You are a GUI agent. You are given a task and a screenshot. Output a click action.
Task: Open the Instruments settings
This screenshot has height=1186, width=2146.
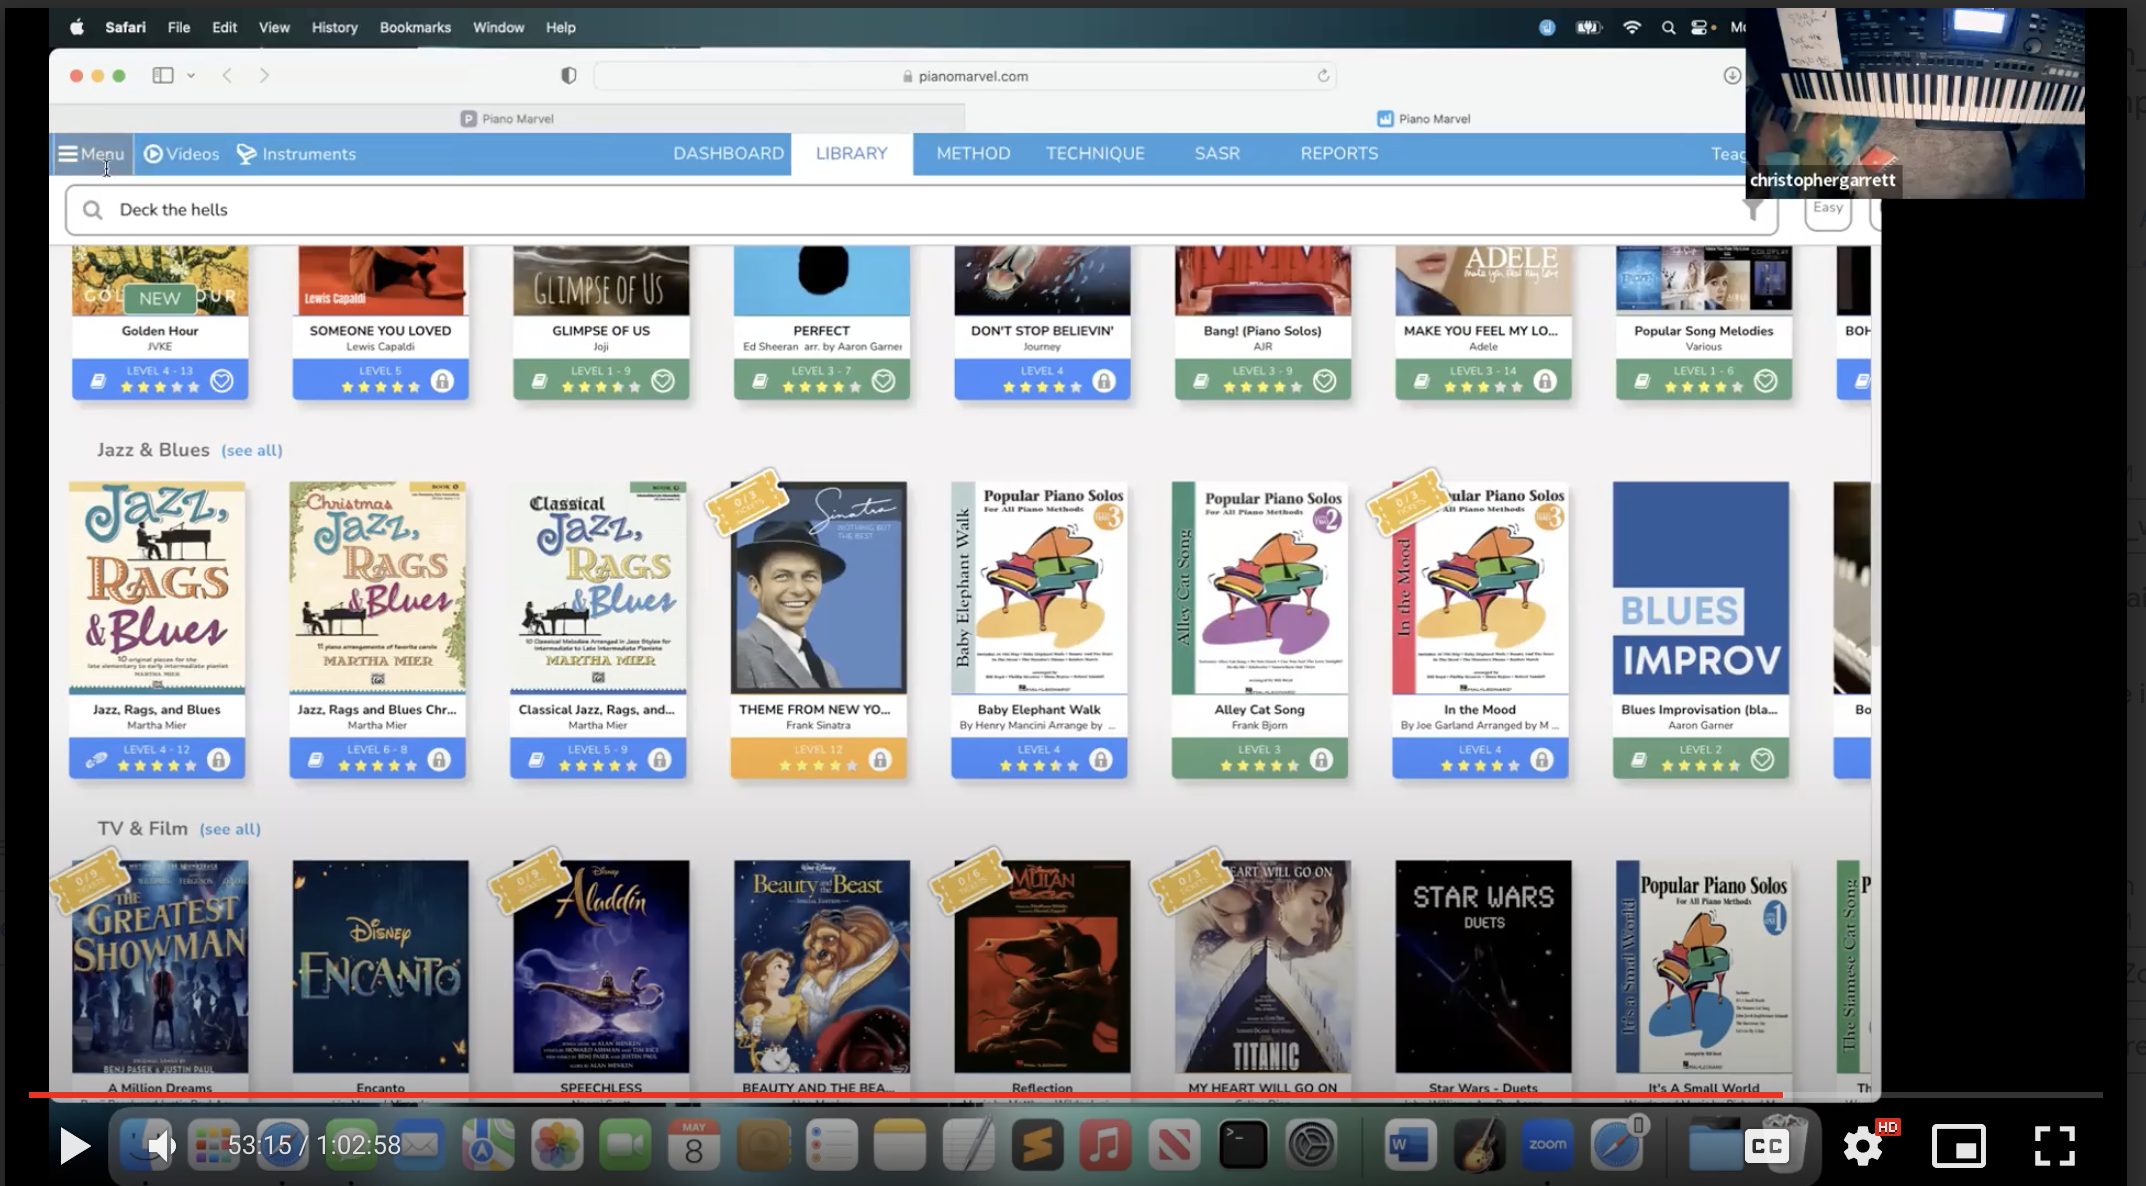(x=296, y=154)
